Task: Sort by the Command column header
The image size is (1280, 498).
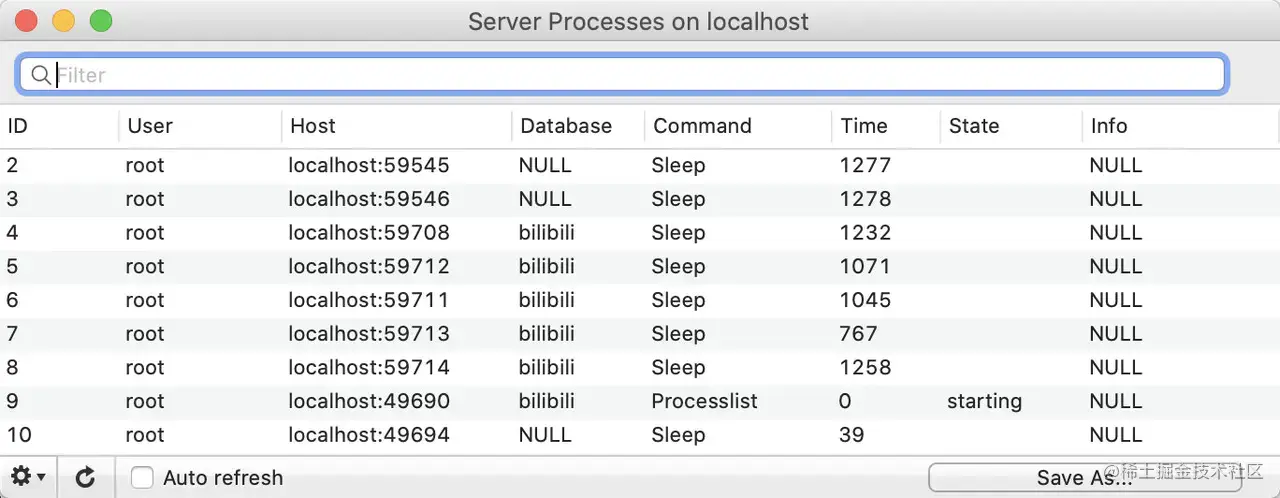Action: [702, 126]
